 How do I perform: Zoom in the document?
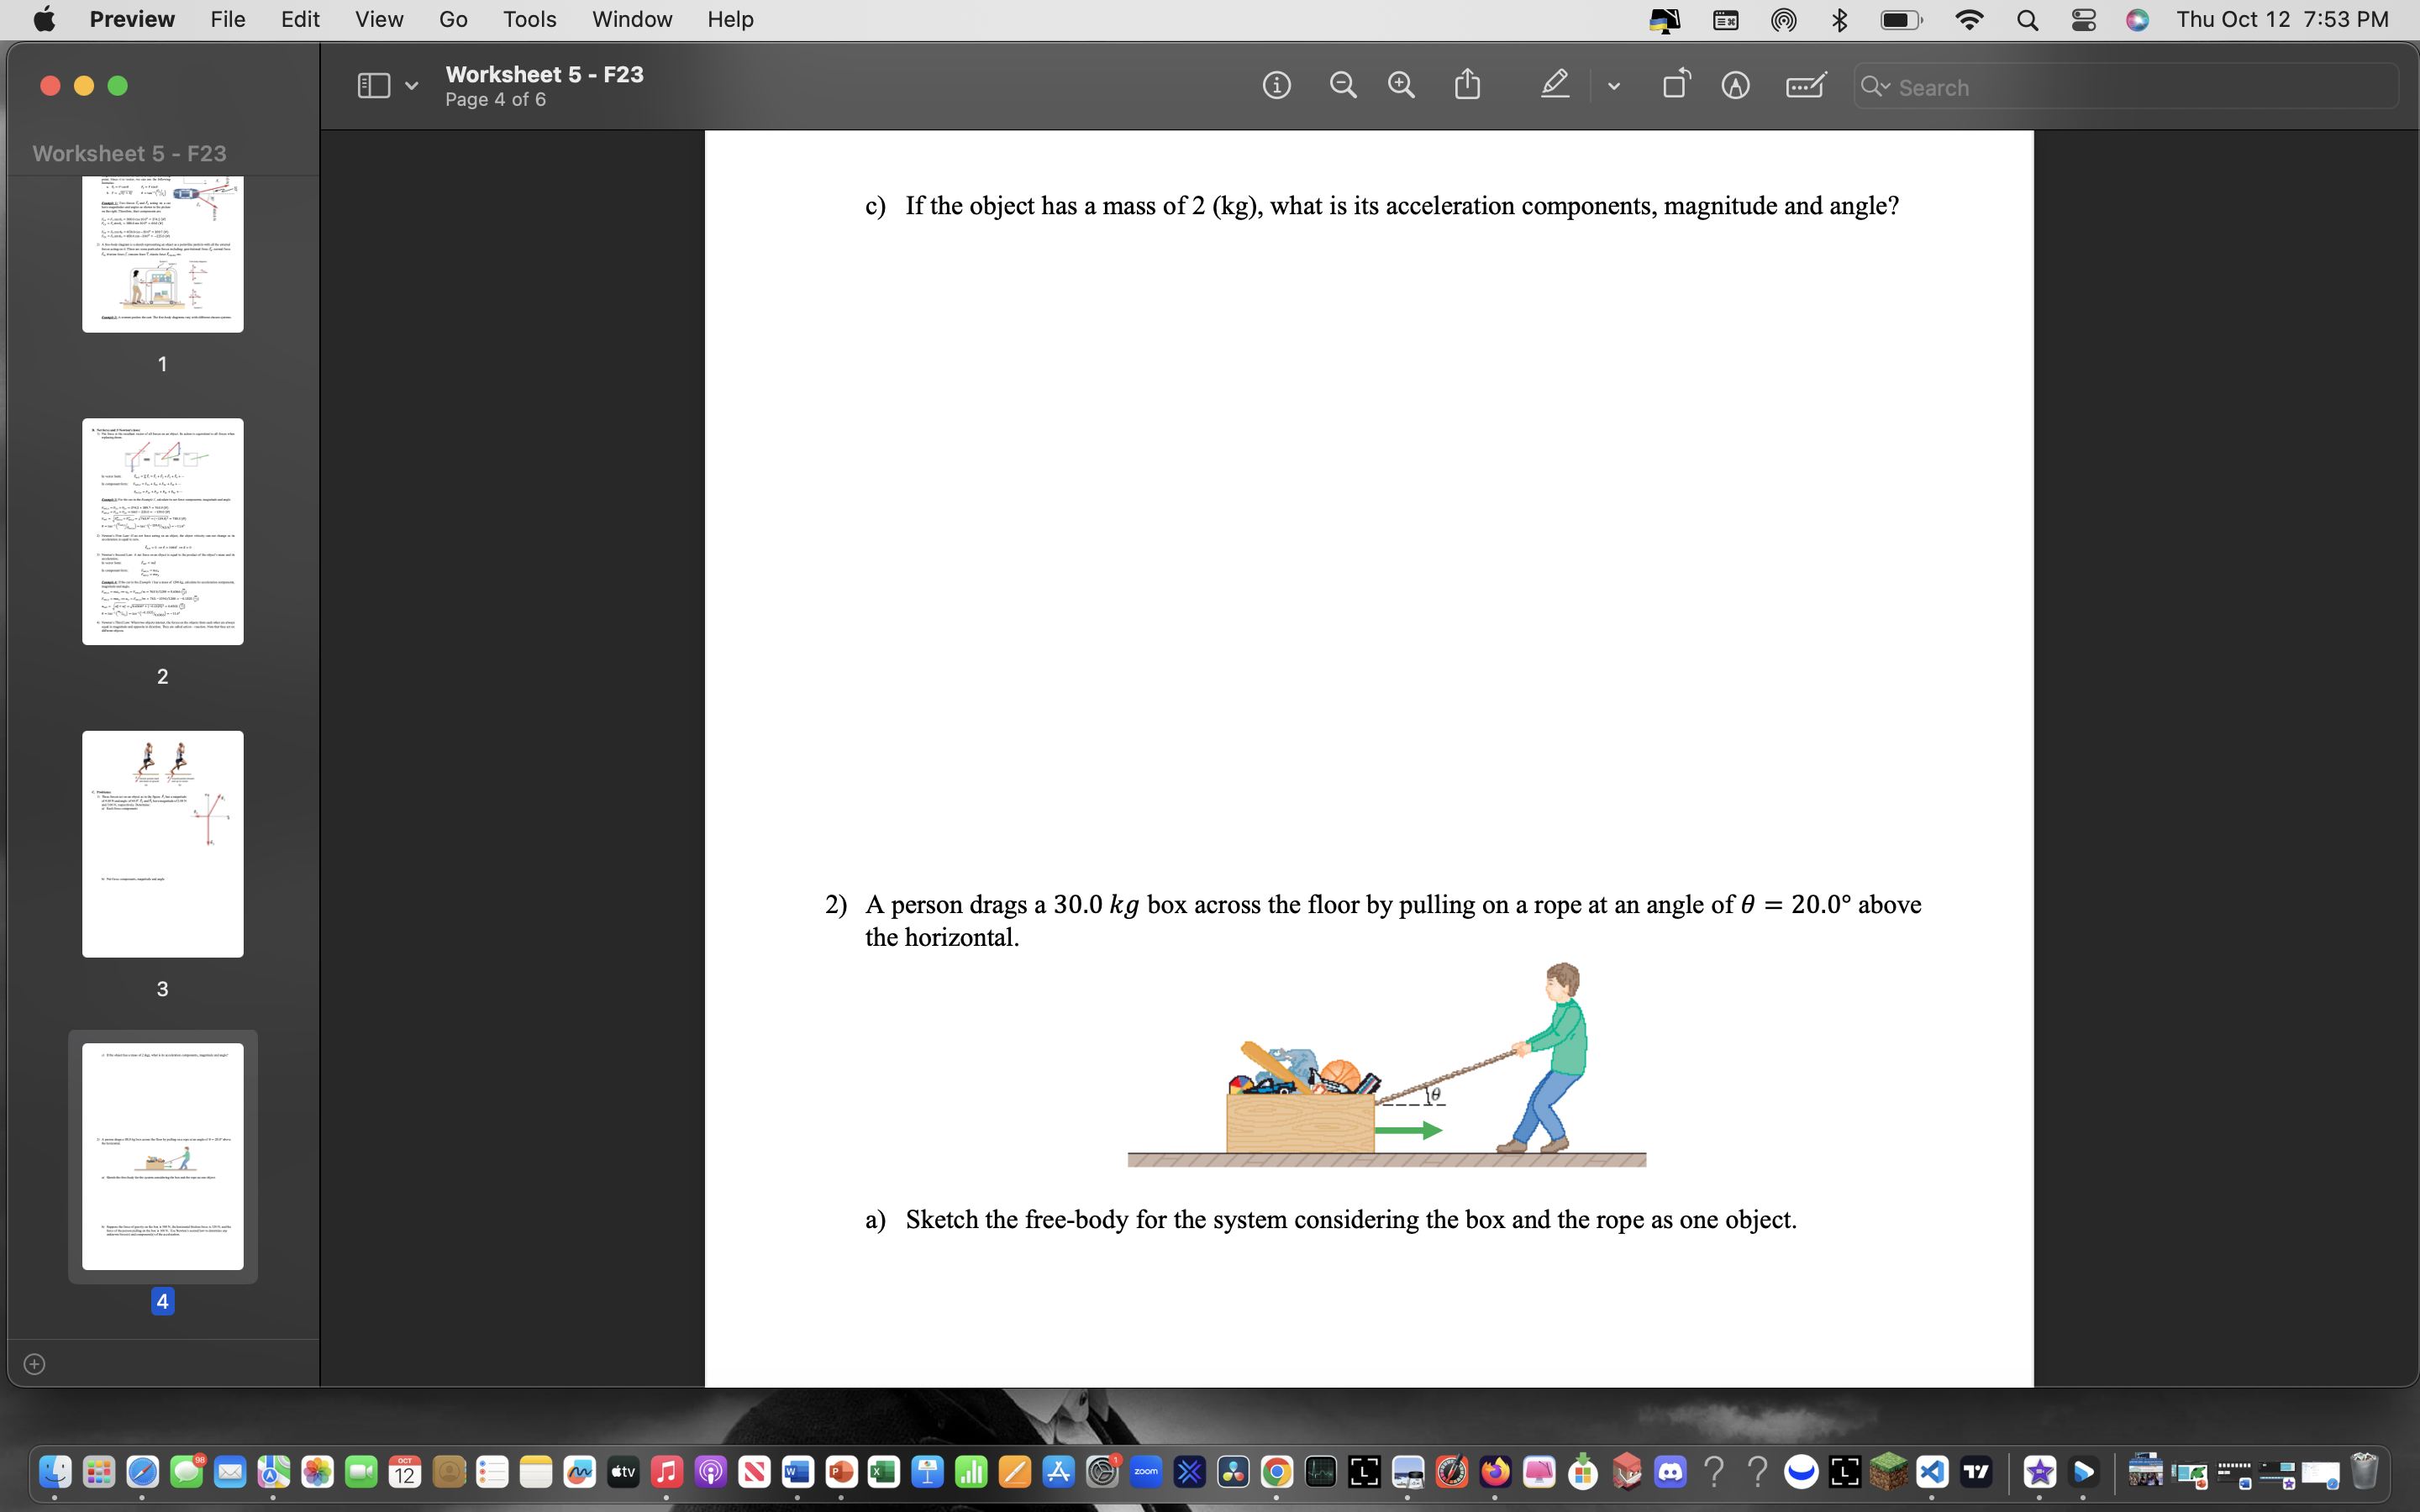tap(1401, 86)
